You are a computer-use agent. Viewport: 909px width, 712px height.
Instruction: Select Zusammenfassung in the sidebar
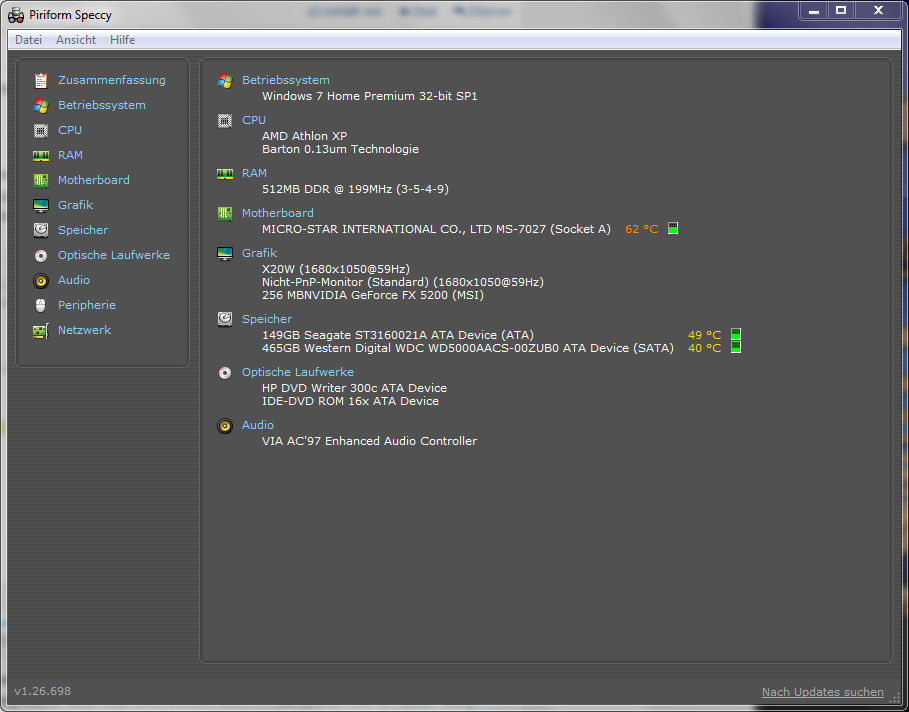pyautogui.click(x=111, y=80)
